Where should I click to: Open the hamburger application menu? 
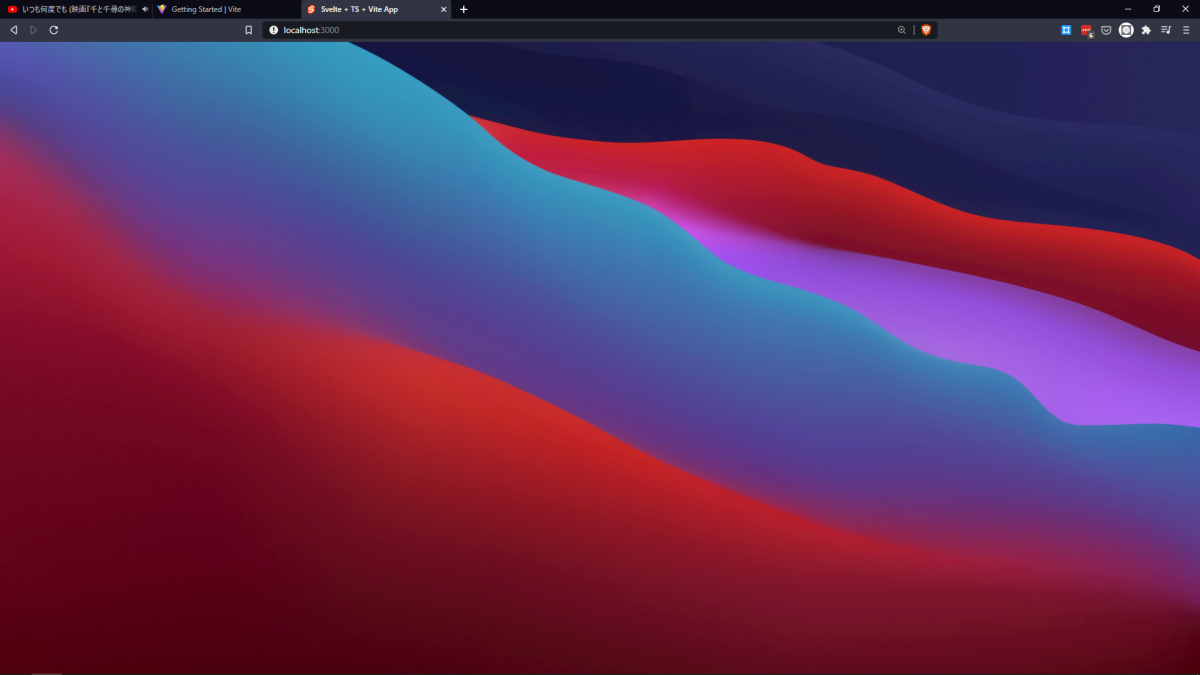tap(1186, 30)
